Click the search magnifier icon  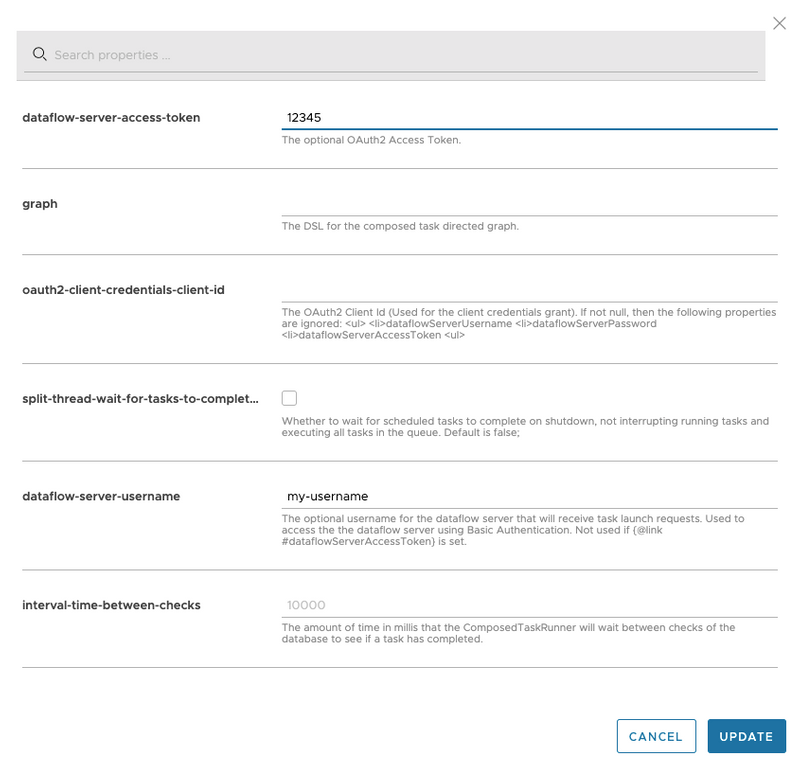tap(40, 53)
